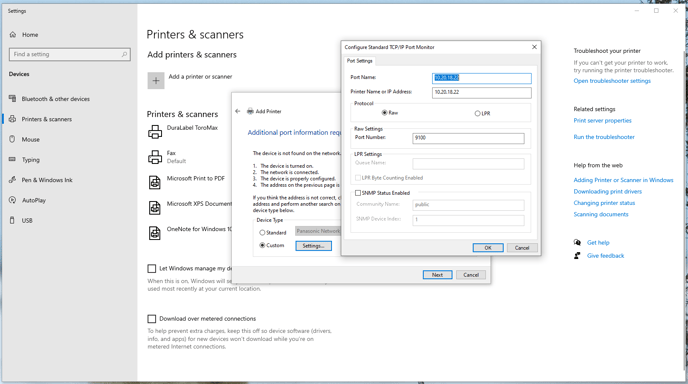Open Scanning documents link
The image size is (688, 384).
pyautogui.click(x=601, y=214)
